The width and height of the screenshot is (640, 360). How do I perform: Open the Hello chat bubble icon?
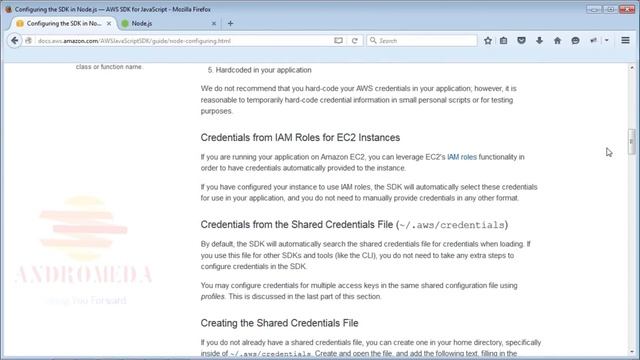pos(575,40)
